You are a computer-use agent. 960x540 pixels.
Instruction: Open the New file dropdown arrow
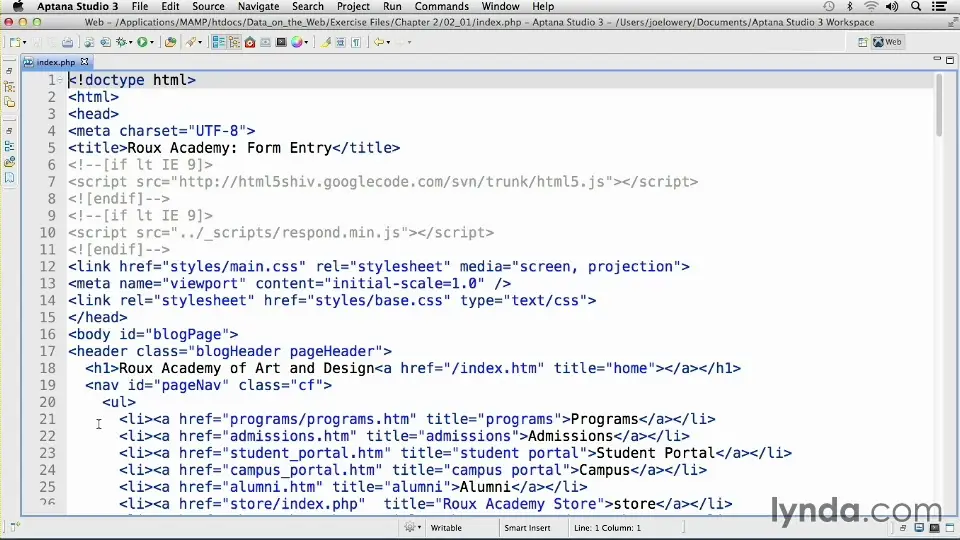[x=24, y=43]
